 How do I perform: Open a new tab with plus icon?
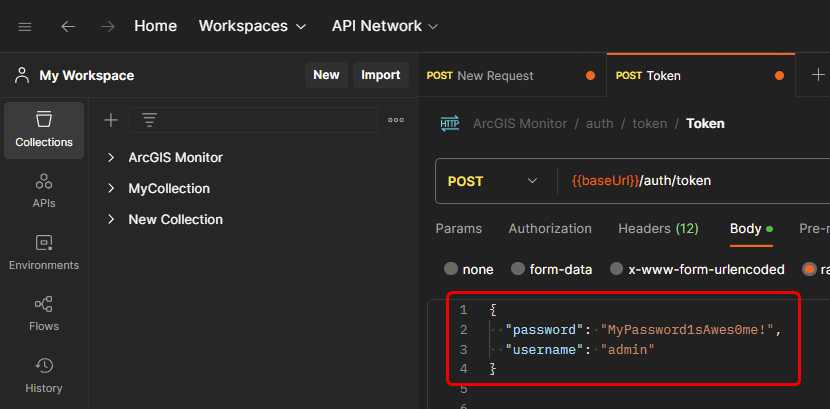(818, 75)
